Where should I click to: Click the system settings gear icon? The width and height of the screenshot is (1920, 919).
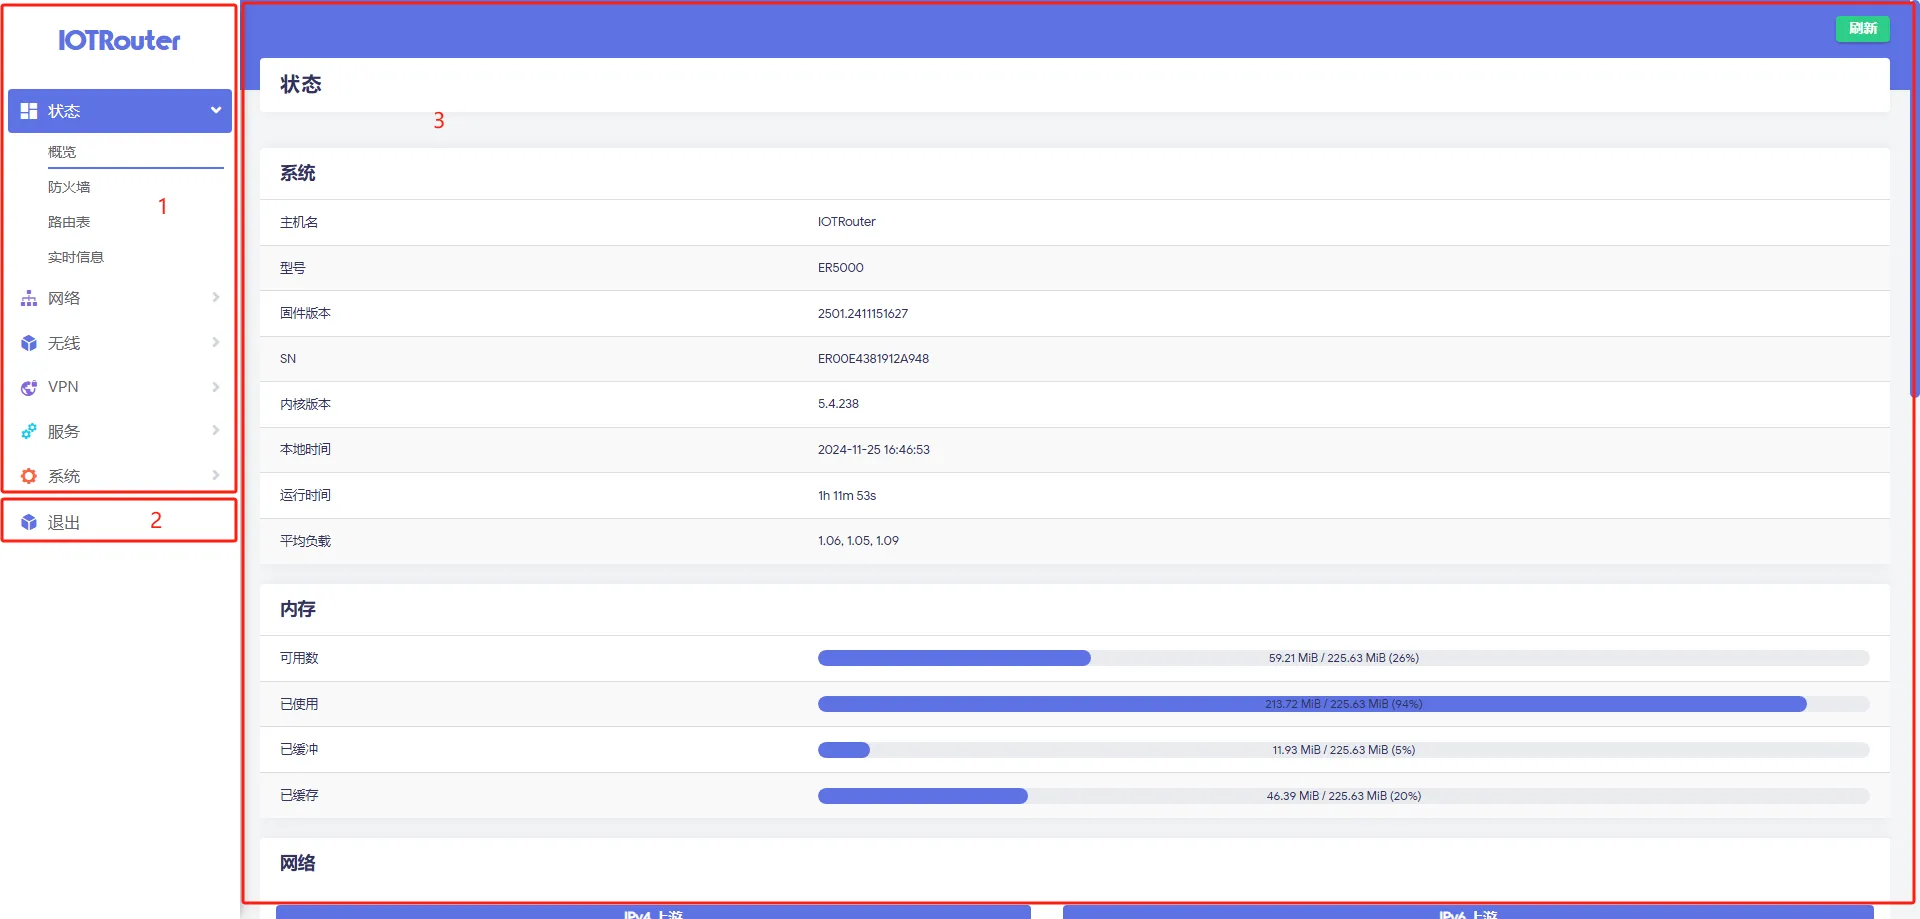coord(29,477)
